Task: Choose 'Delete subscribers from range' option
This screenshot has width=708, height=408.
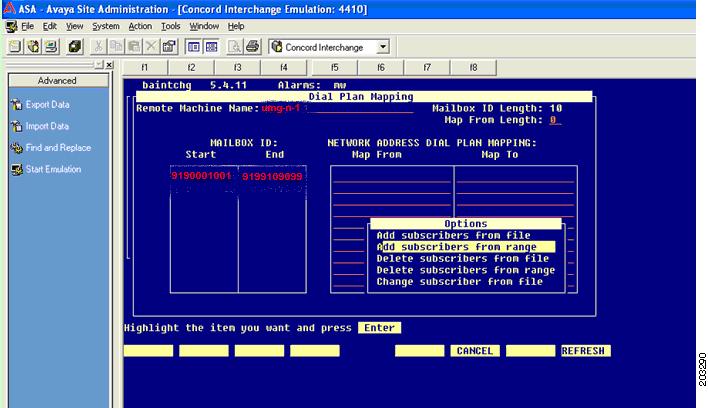Action: pos(465,270)
